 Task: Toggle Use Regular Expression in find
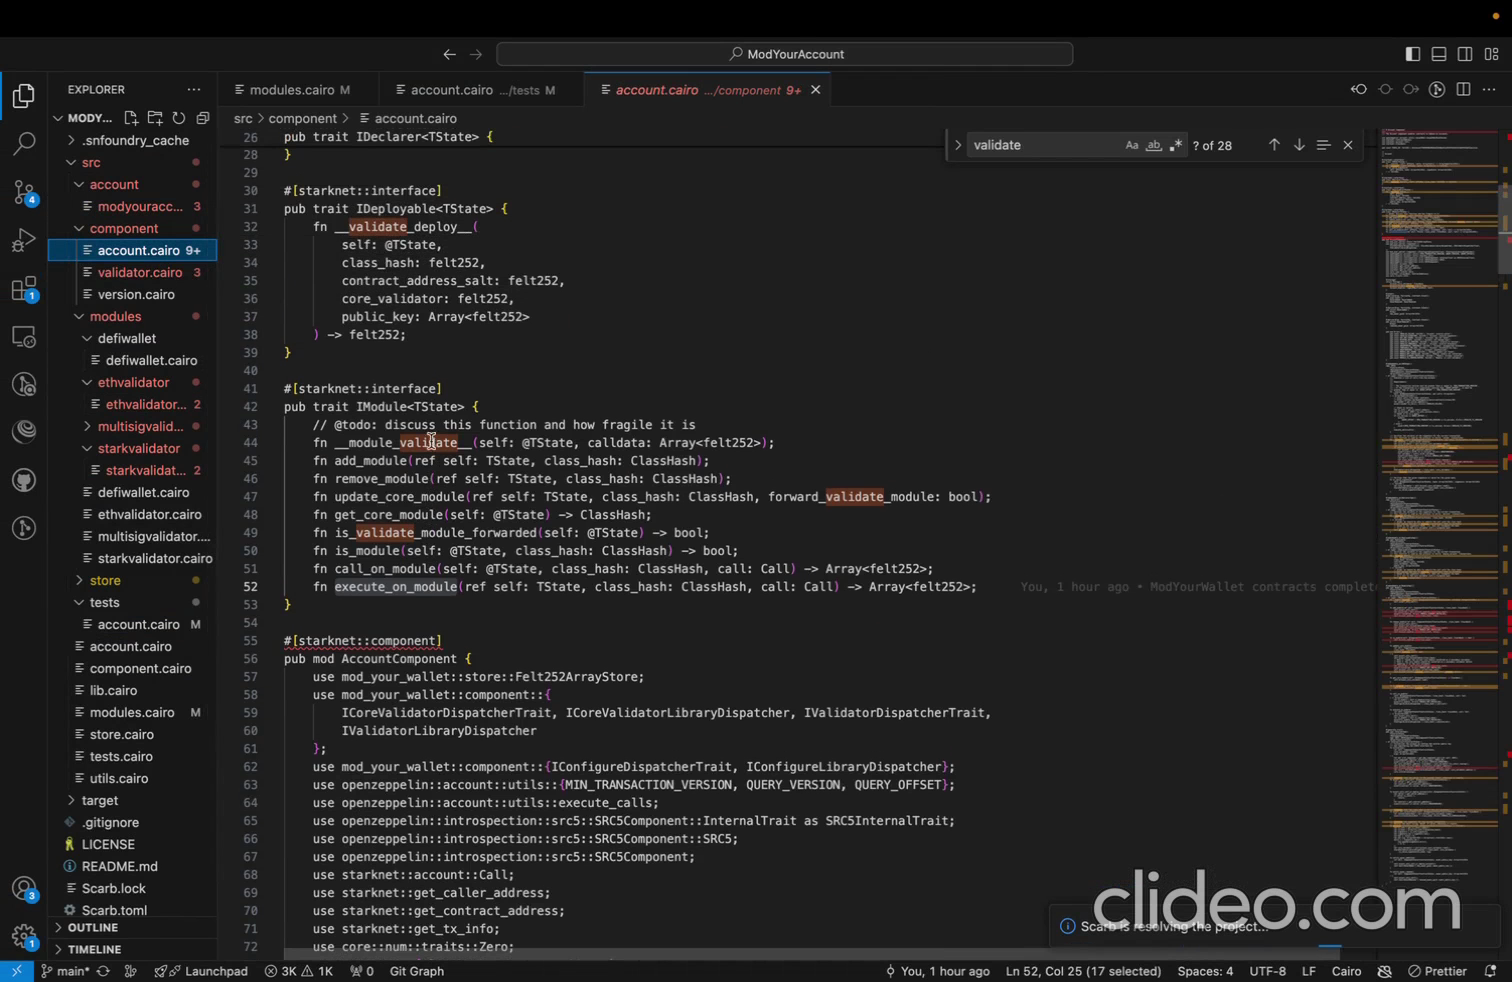1176,145
